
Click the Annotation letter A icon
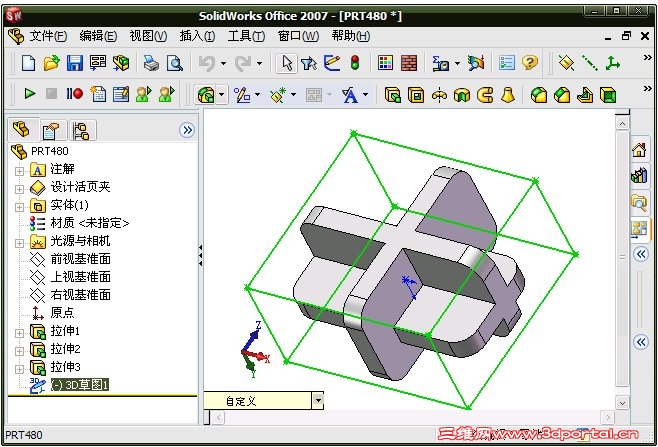[350, 95]
